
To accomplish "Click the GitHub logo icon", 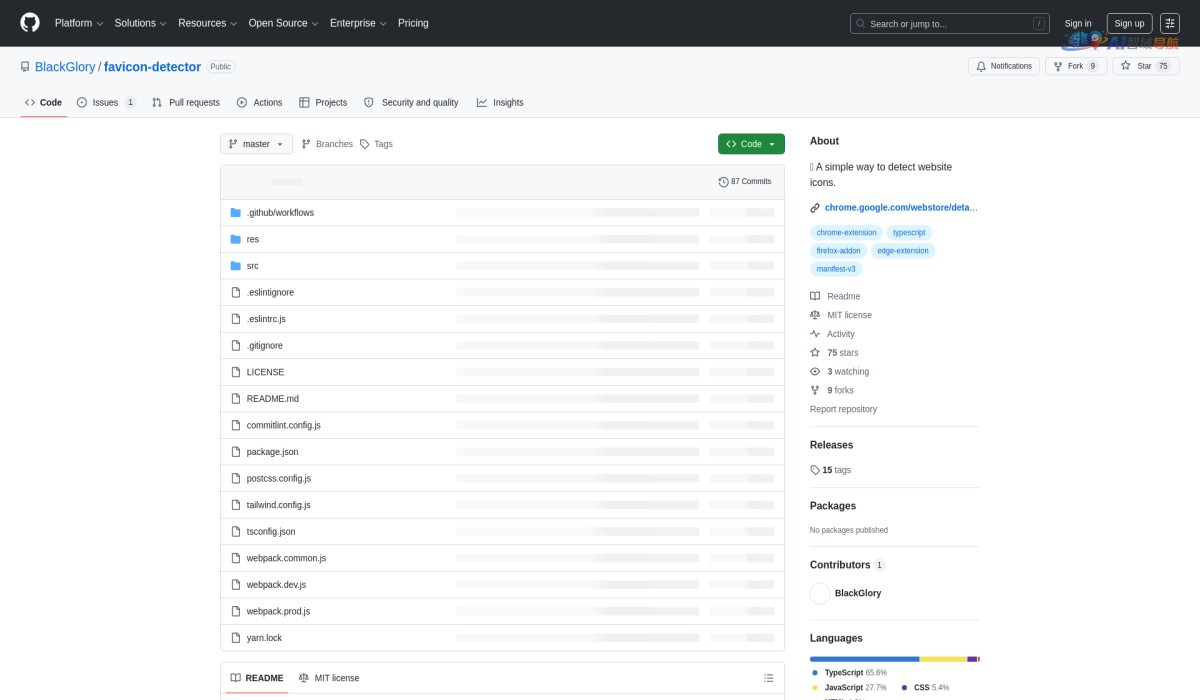I will tap(30, 23).
